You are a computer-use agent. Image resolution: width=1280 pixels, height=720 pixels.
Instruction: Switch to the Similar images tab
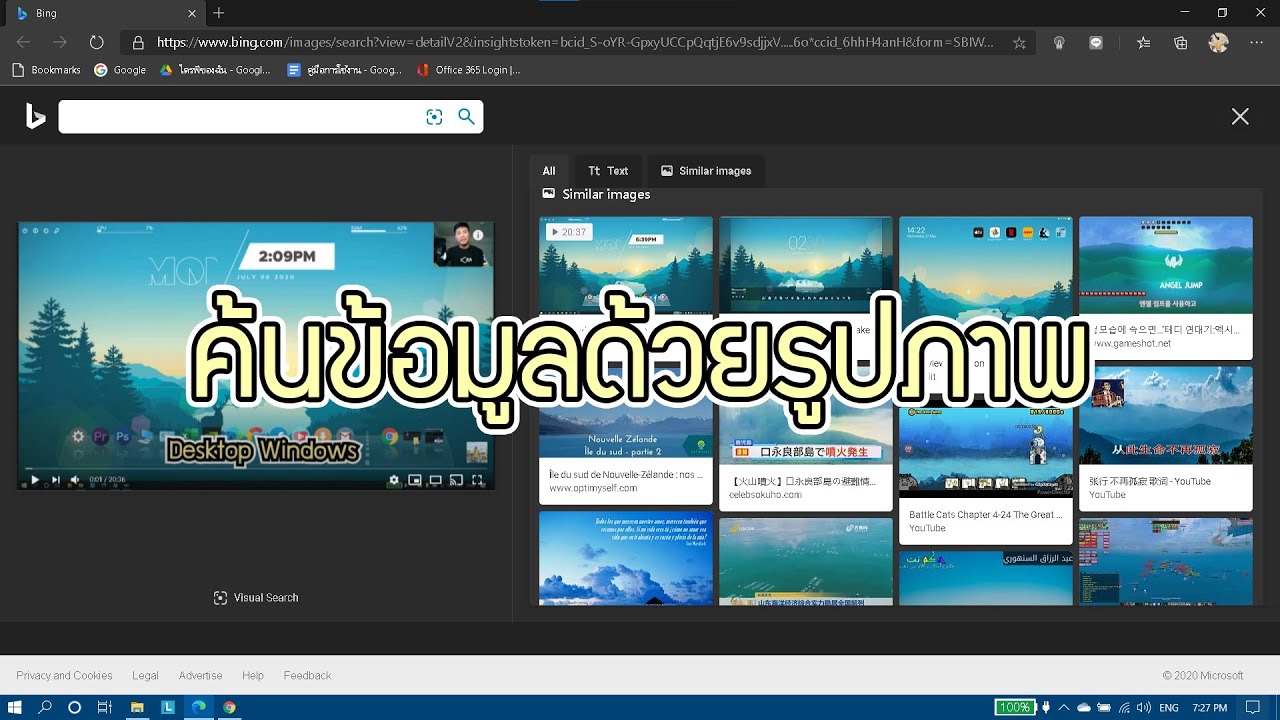tap(706, 171)
